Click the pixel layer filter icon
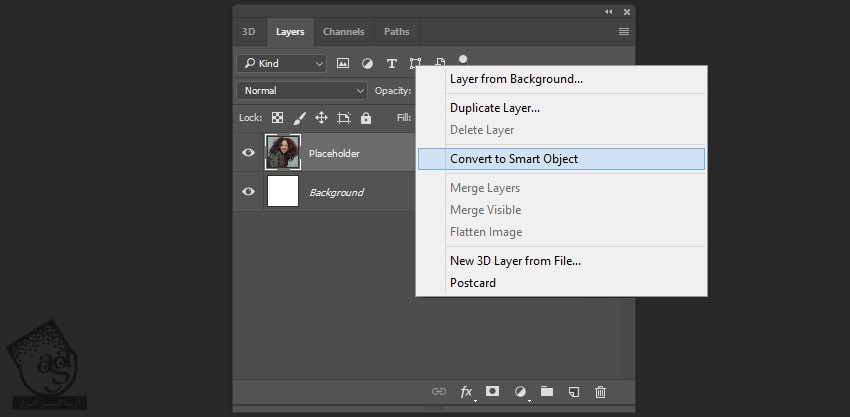Image resolution: width=850 pixels, height=417 pixels. tap(343, 63)
